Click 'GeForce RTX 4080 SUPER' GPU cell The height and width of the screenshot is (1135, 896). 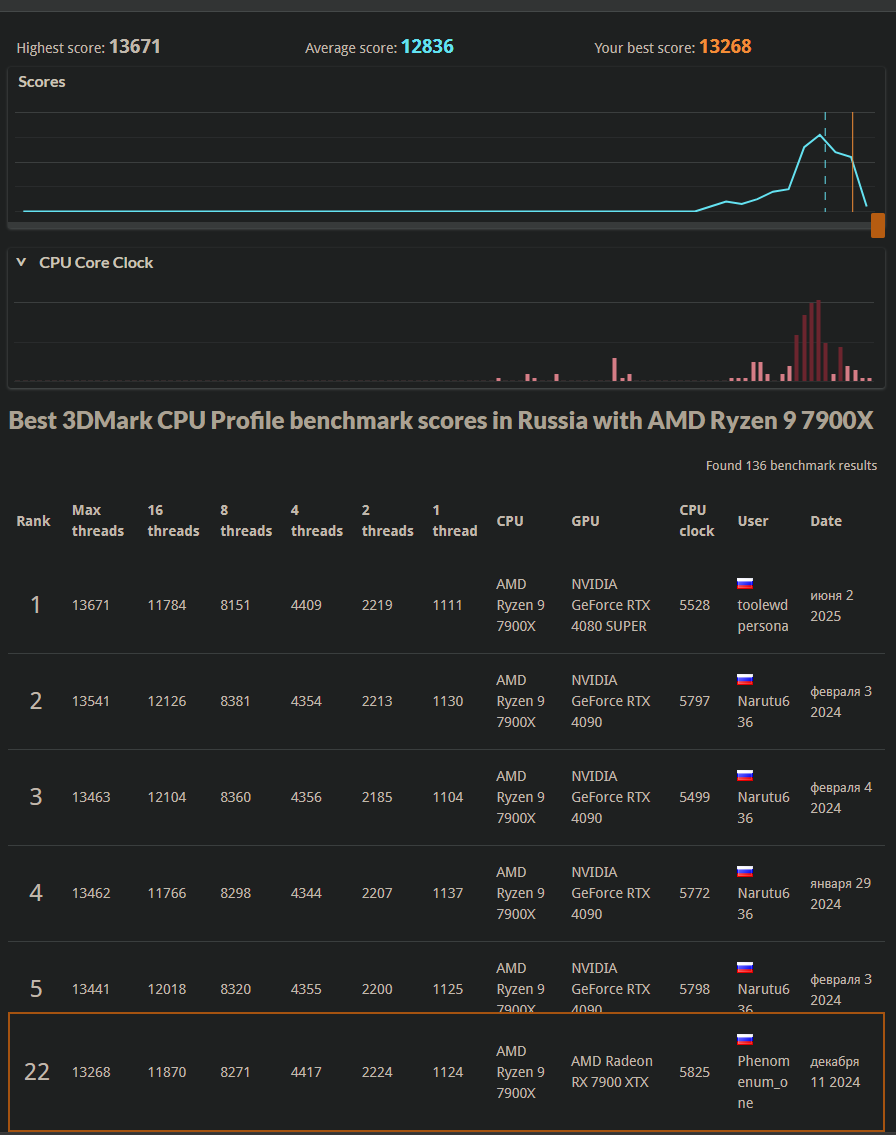pos(610,605)
